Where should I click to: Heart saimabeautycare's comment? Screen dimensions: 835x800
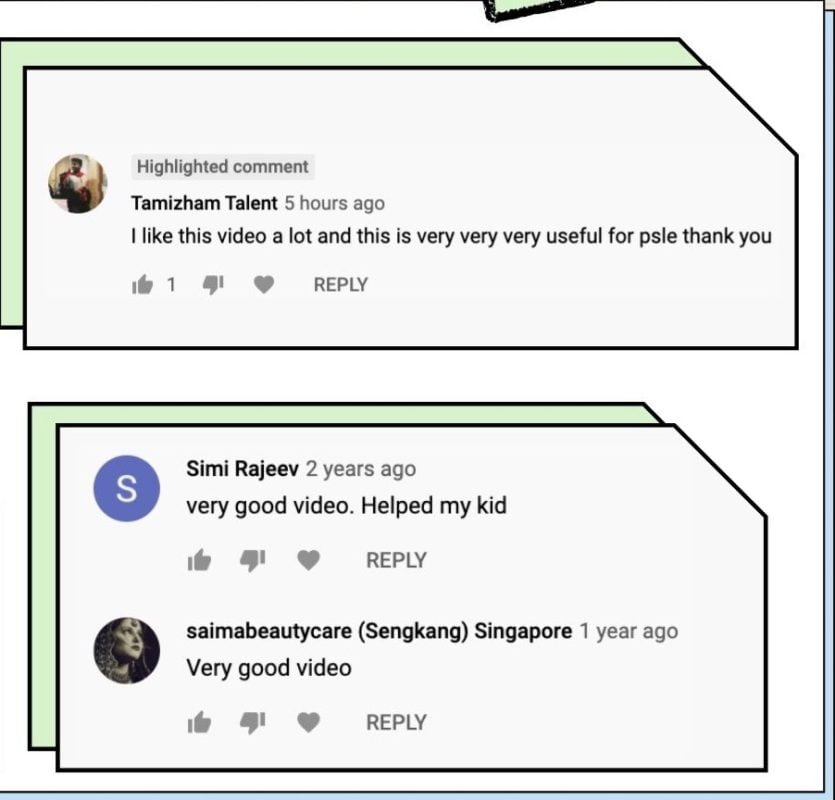[x=308, y=722]
